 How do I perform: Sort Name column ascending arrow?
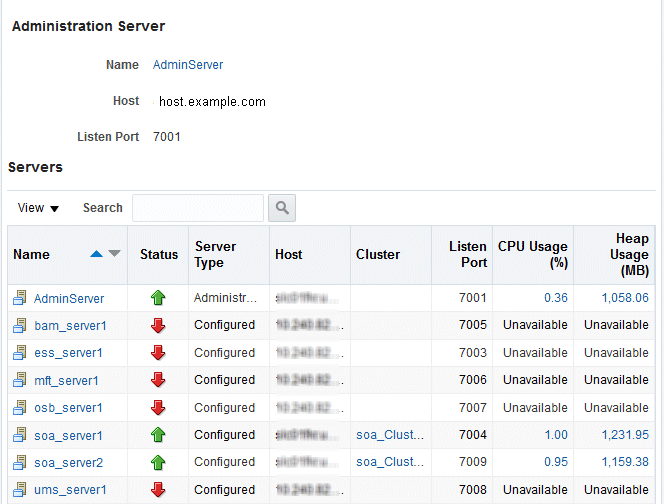point(97,254)
